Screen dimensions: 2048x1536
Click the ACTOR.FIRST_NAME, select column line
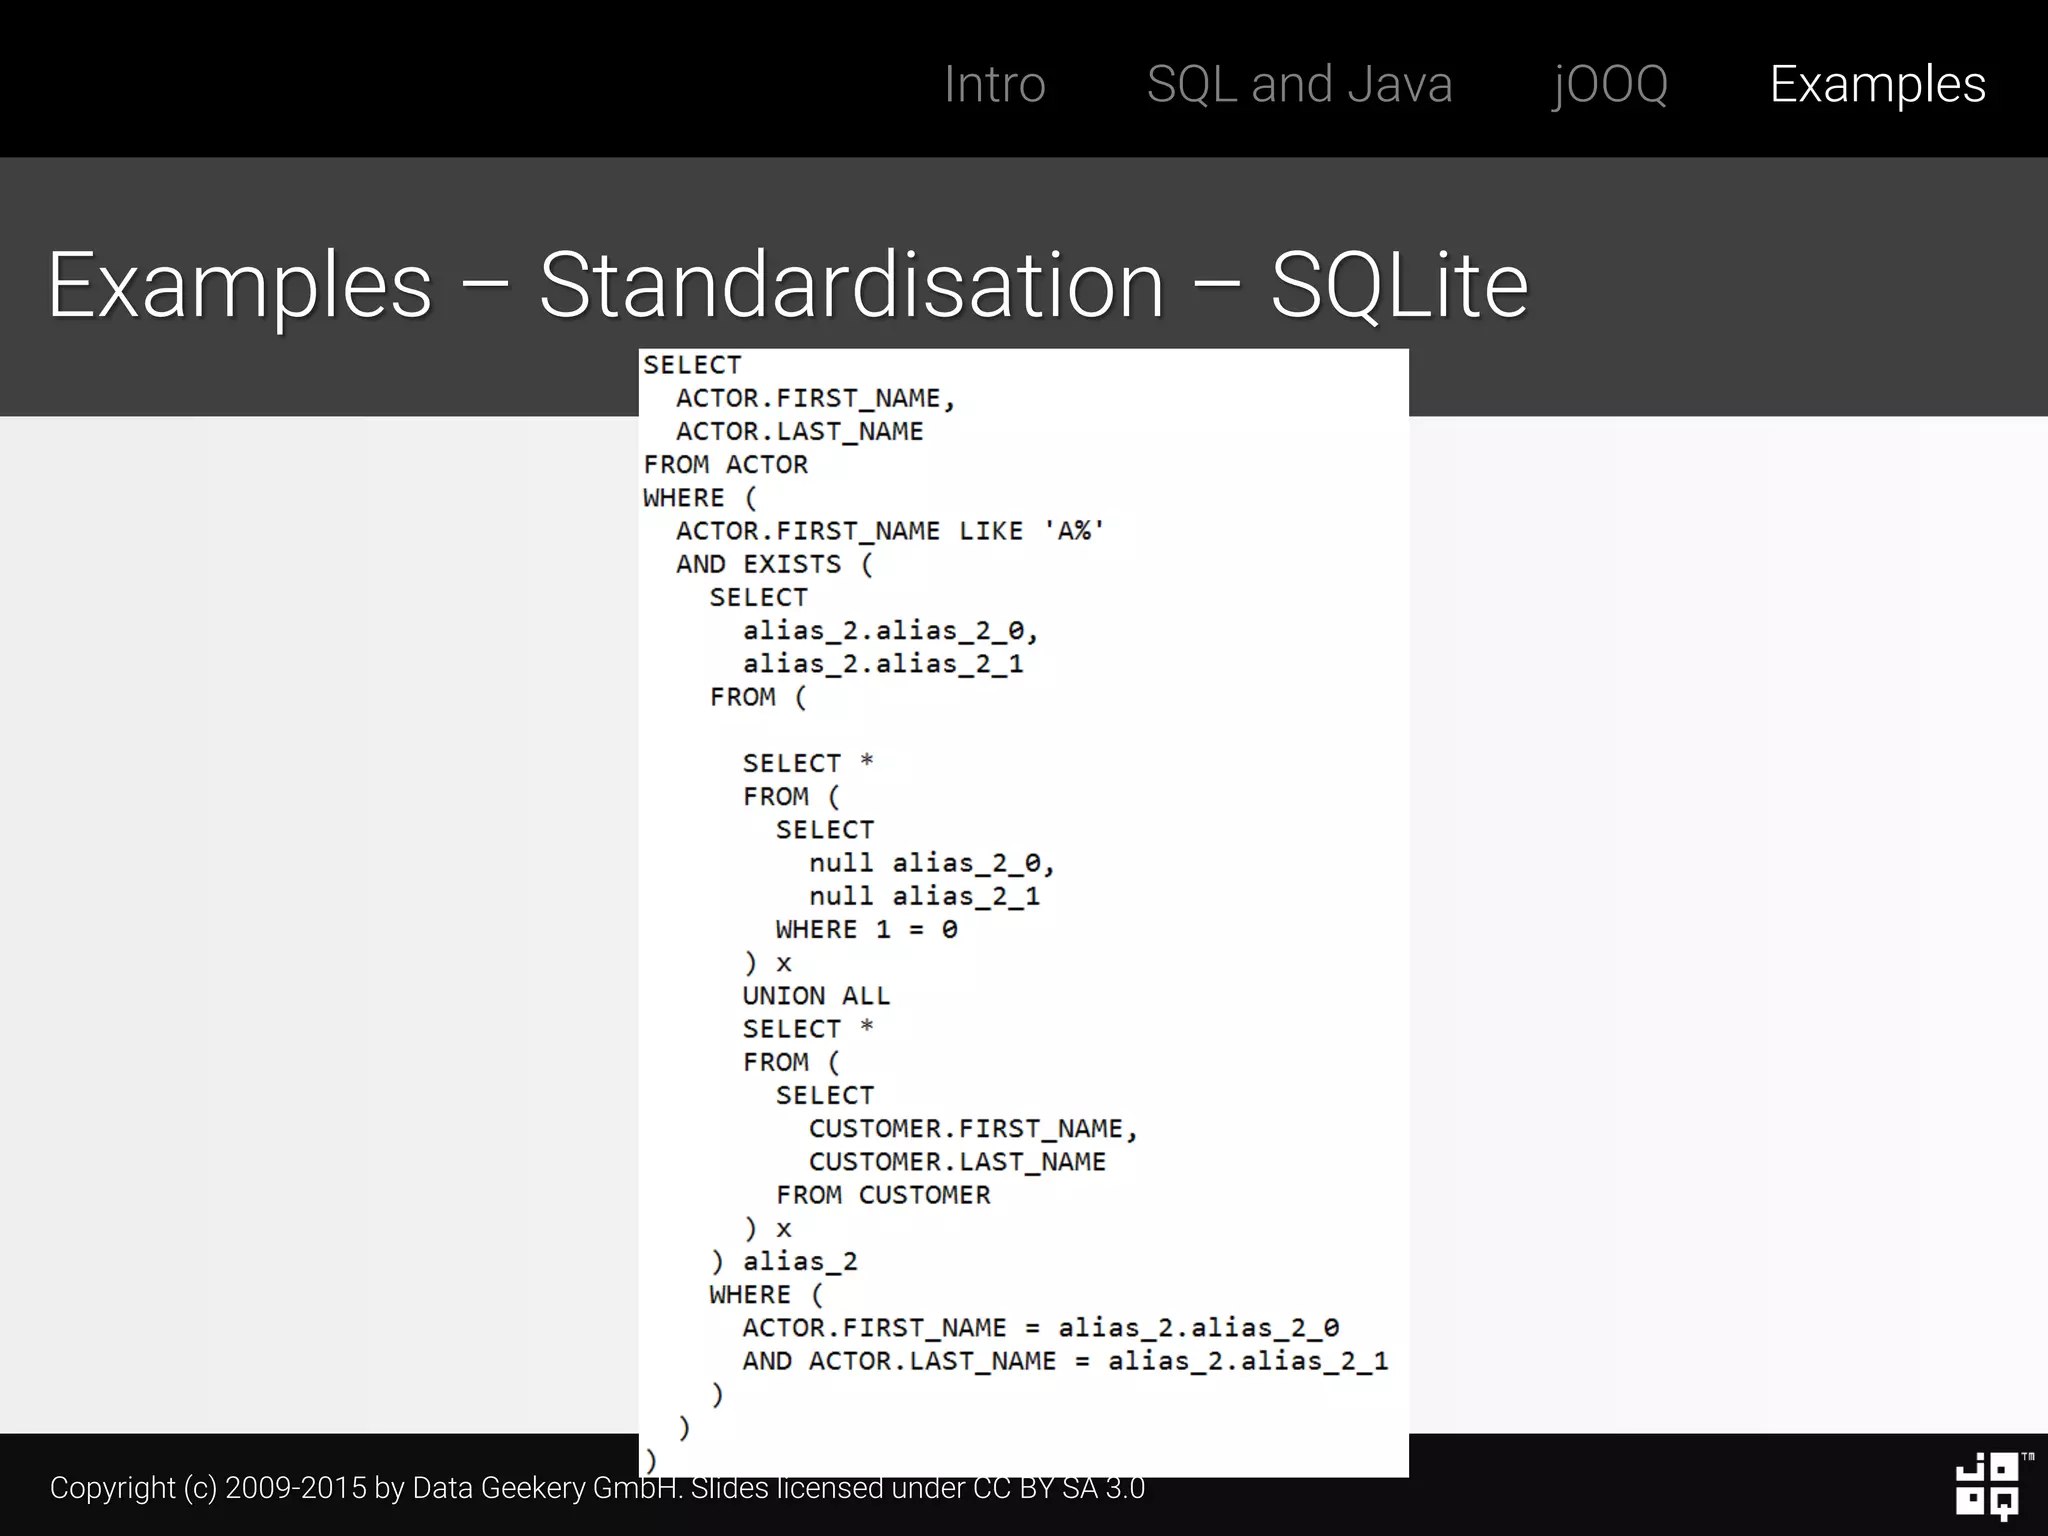pos(815,399)
